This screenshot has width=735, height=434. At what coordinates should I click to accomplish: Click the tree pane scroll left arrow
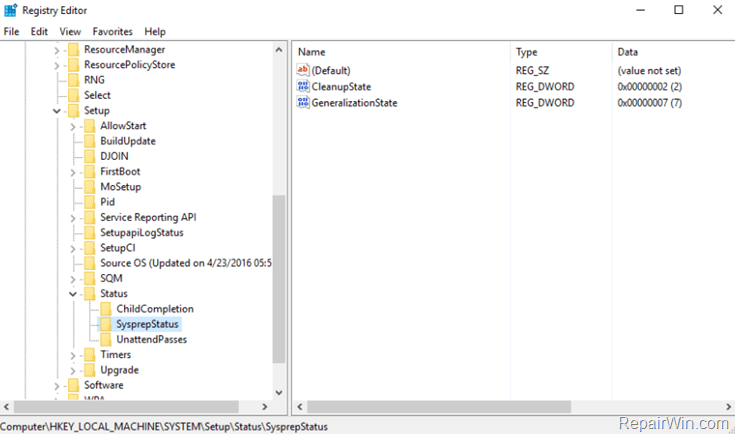coord(7,407)
